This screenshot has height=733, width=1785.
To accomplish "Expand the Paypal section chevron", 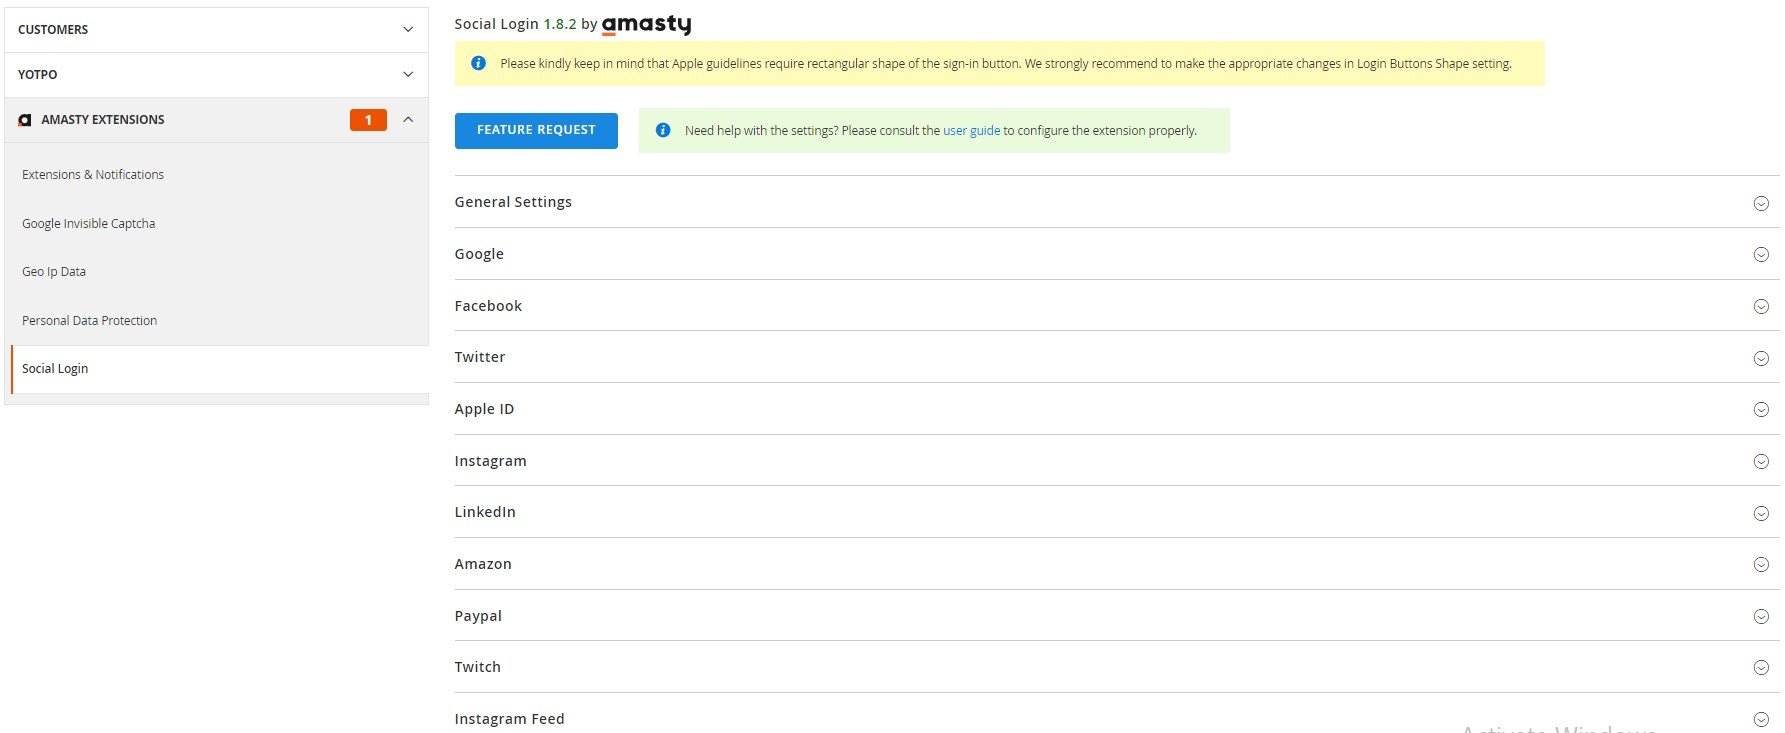I will tap(1761, 617).
